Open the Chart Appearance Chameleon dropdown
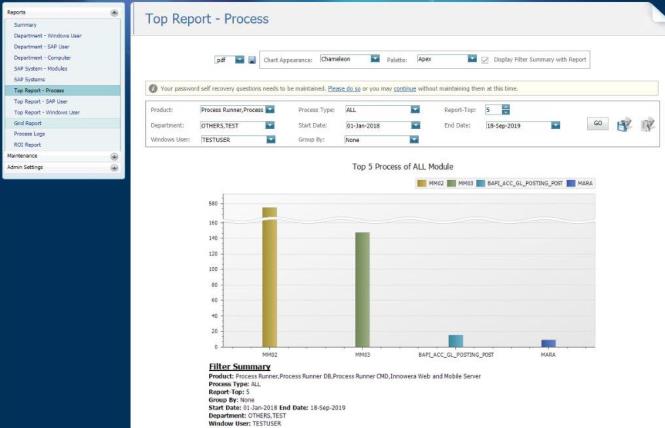665x428 pixels. [x=375, y=59]
